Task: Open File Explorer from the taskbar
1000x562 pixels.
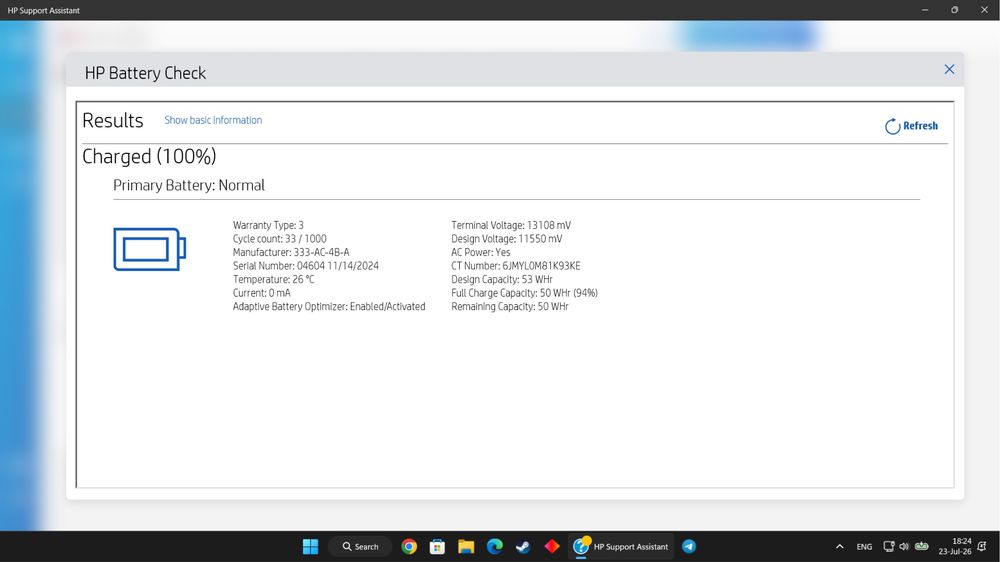Action: [466, 547]
